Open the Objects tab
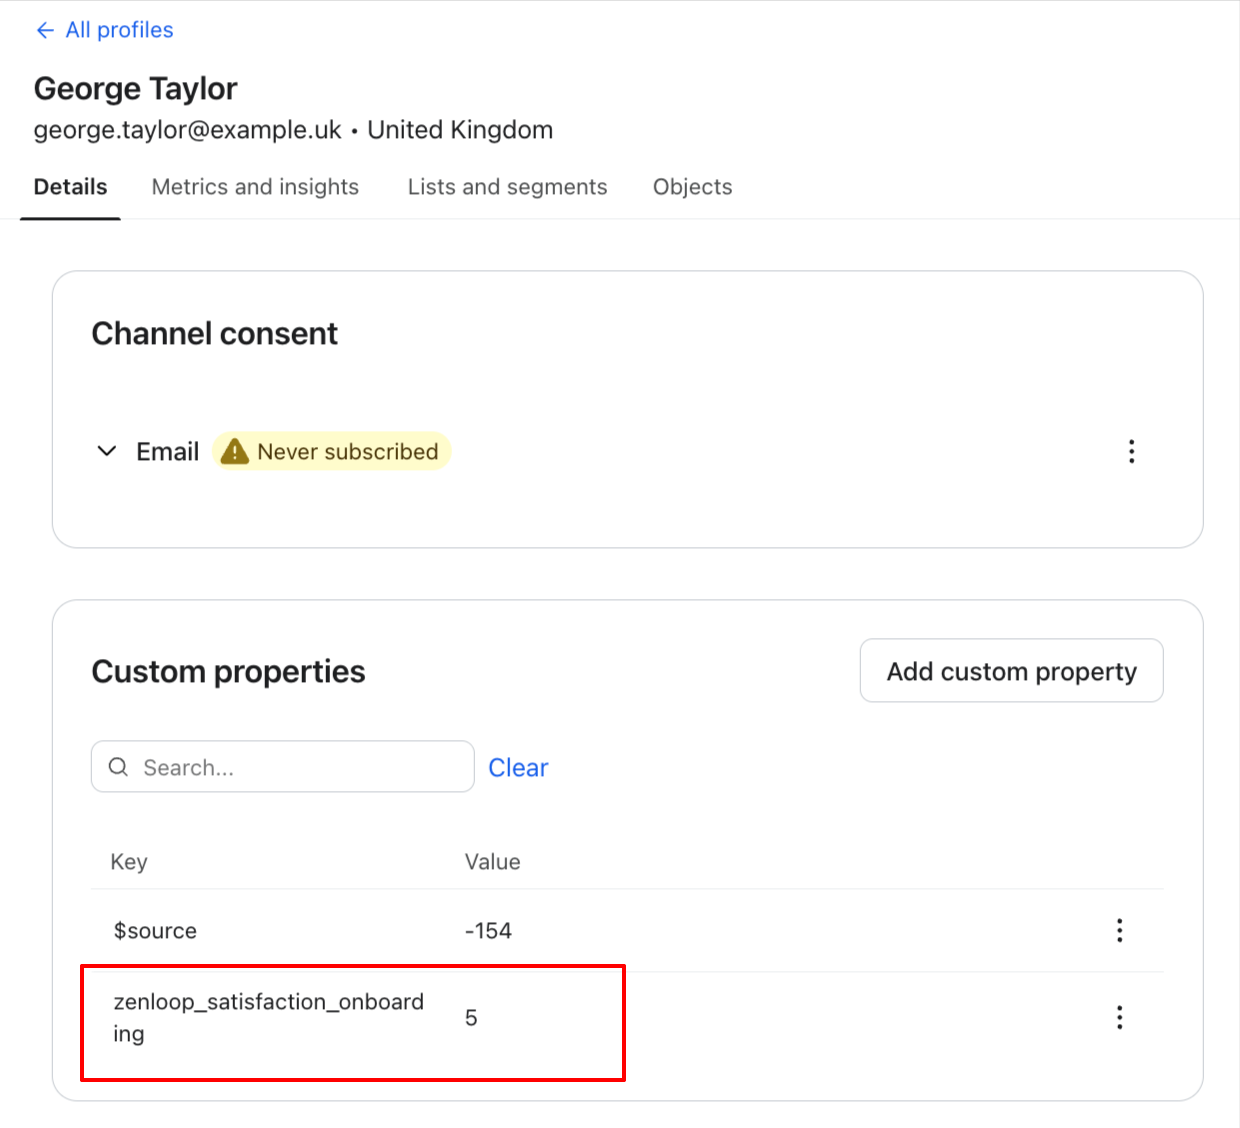Screen dimensions: 1240x1128 tap(692, 187)
